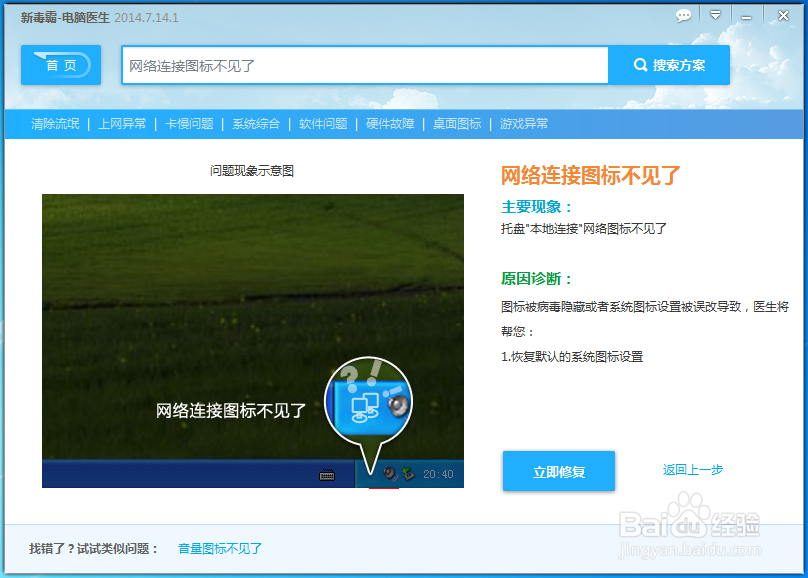808x578 pixels.
Task: Click the orange heading 网络连接图标不见了
Action: click(x=591, y=176)
